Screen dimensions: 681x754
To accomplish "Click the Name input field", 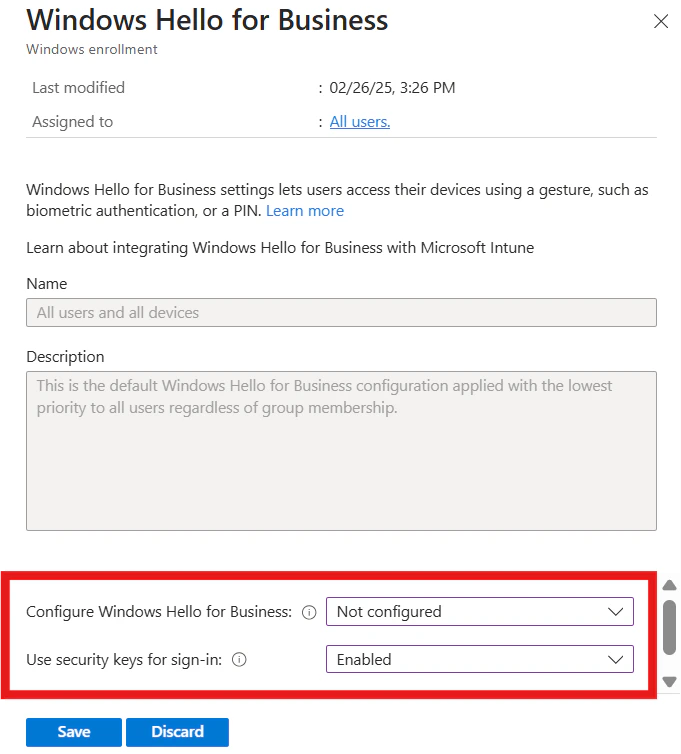I will [x=341, y=313].
